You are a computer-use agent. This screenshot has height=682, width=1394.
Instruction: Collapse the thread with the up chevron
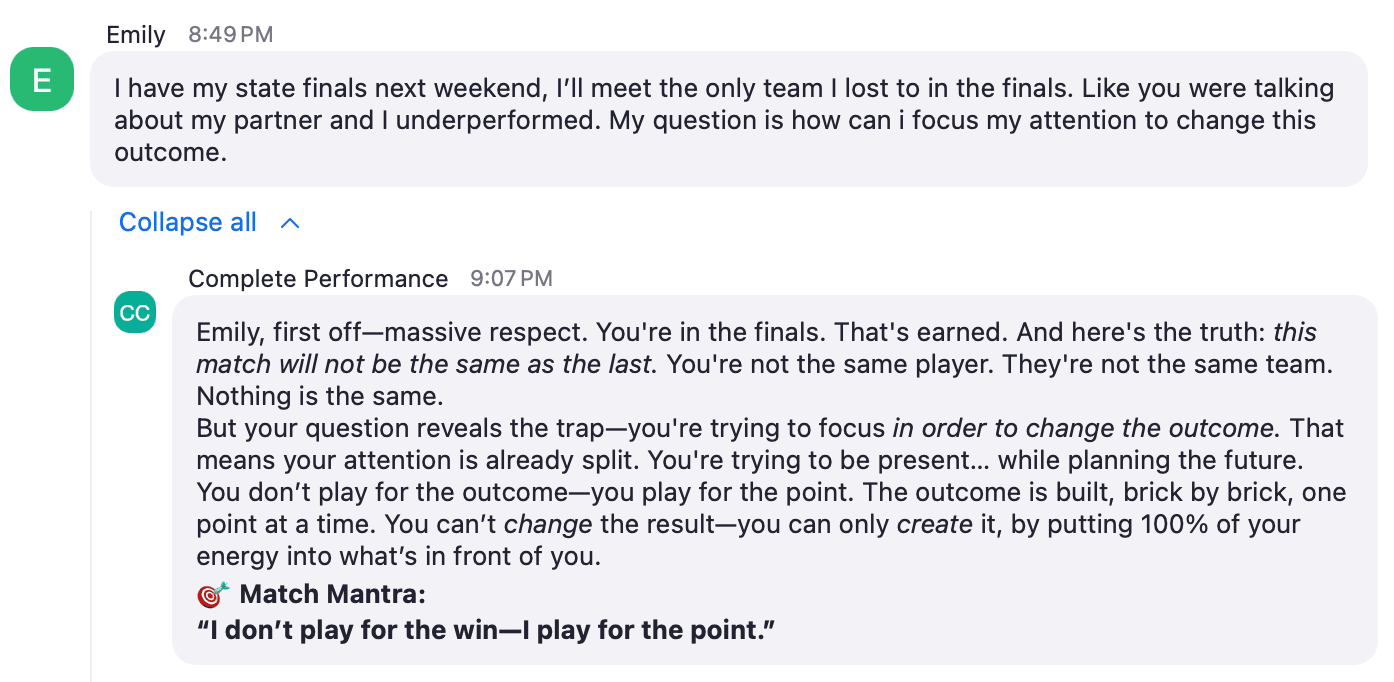[x=290, y=223]
